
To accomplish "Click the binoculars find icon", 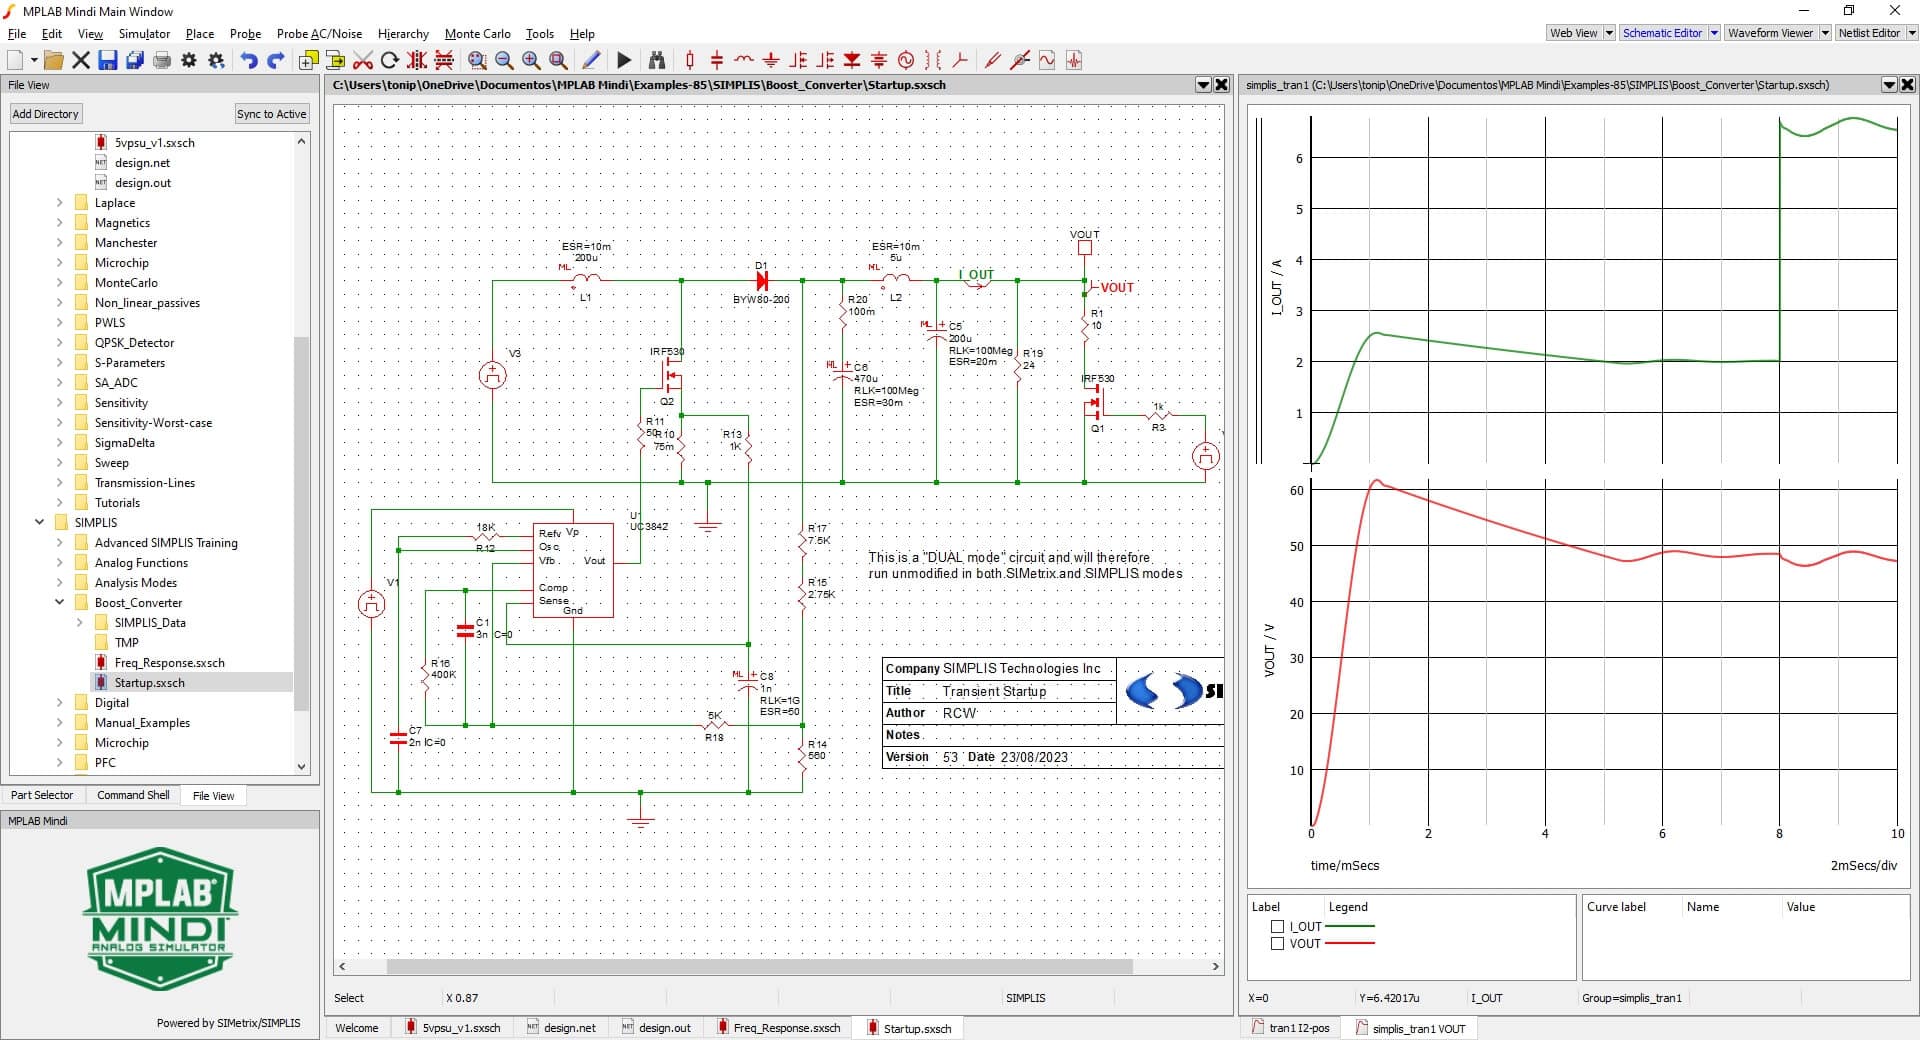I will [657, 61].
